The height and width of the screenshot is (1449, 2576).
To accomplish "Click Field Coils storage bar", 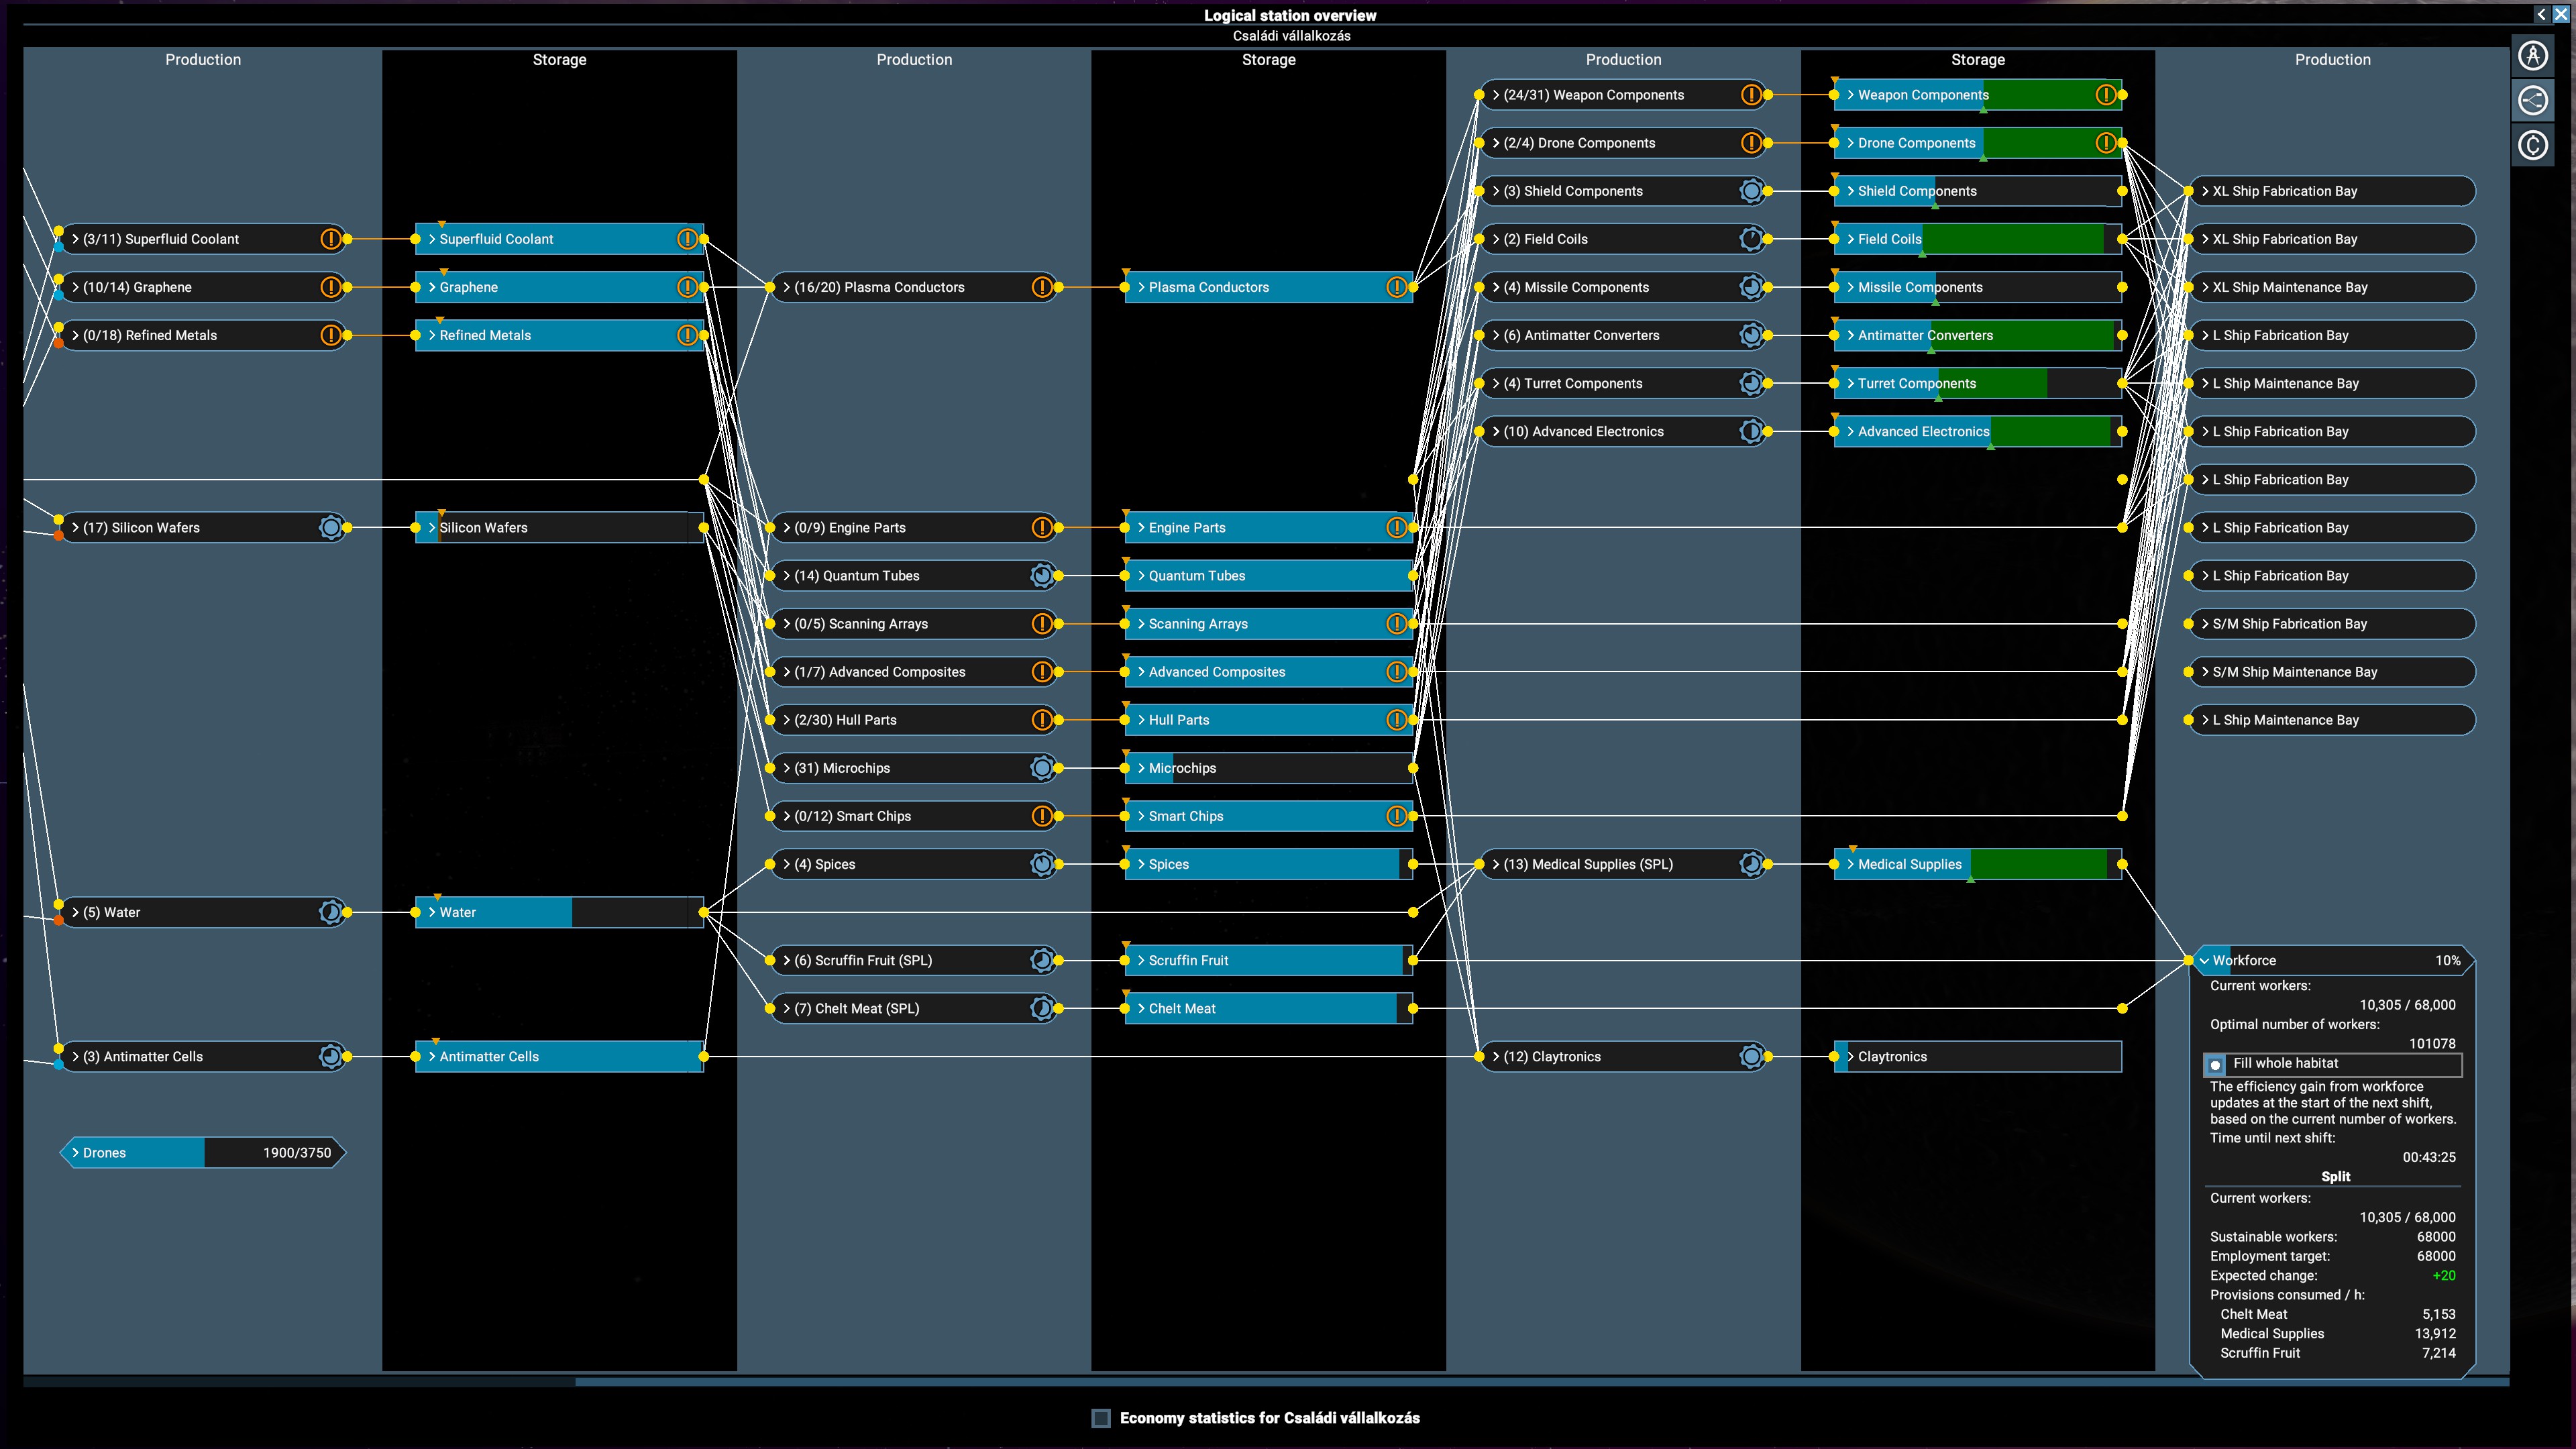I will tap(1977, 239).
